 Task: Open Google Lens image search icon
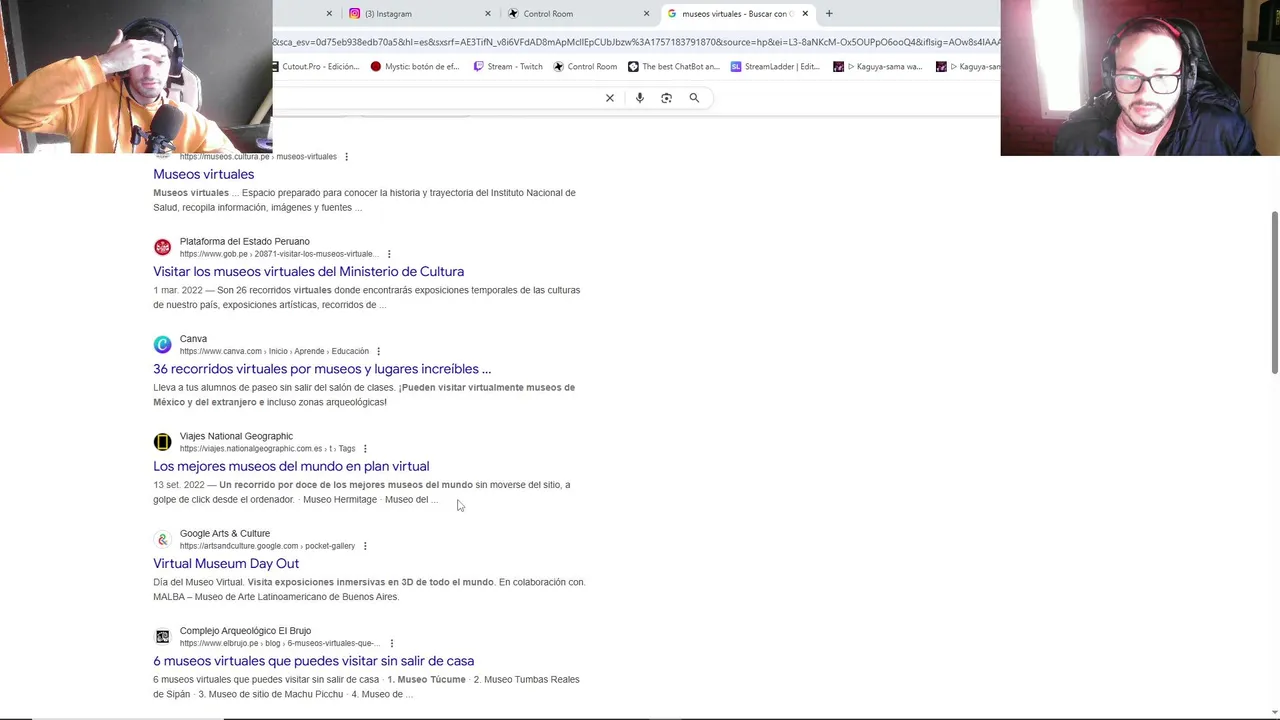[666, 98]
